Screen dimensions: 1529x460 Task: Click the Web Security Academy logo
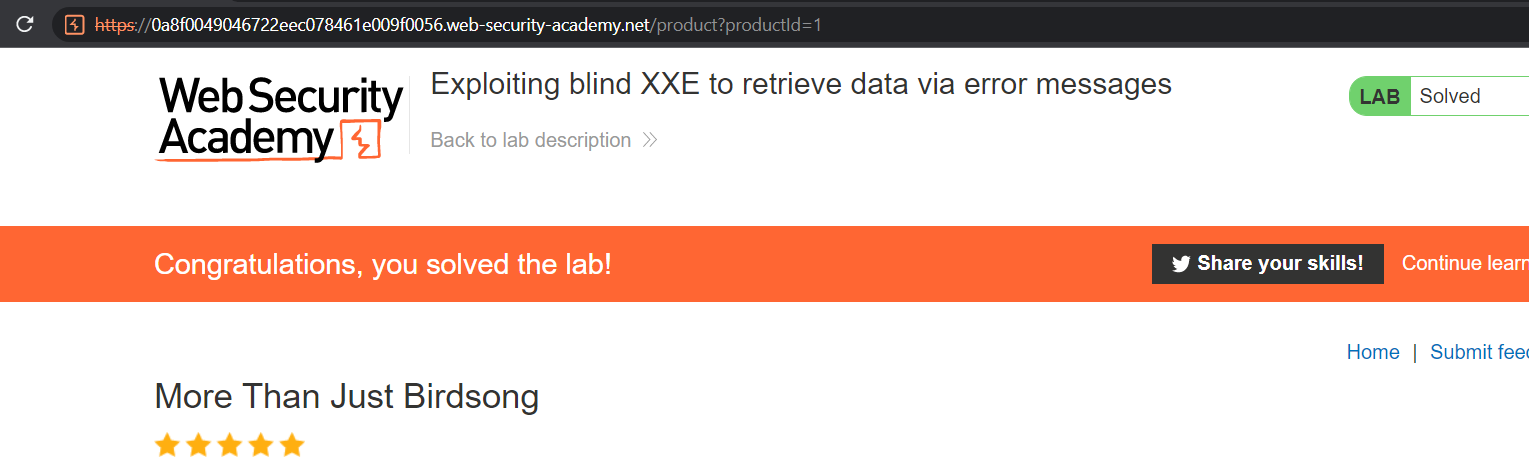280,119
